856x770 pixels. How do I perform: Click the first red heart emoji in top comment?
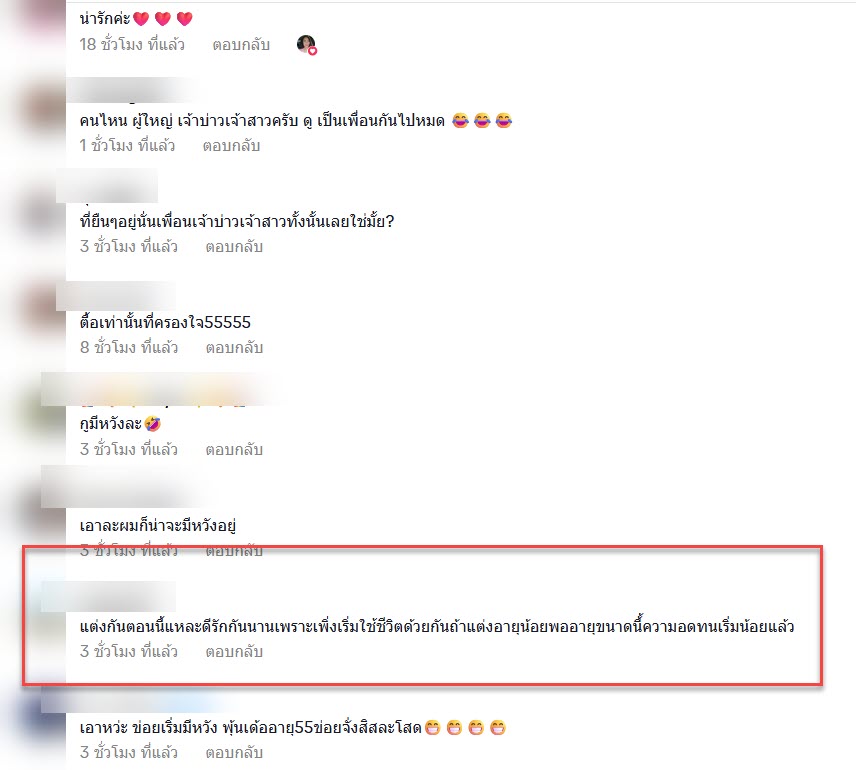click(141, 19)
